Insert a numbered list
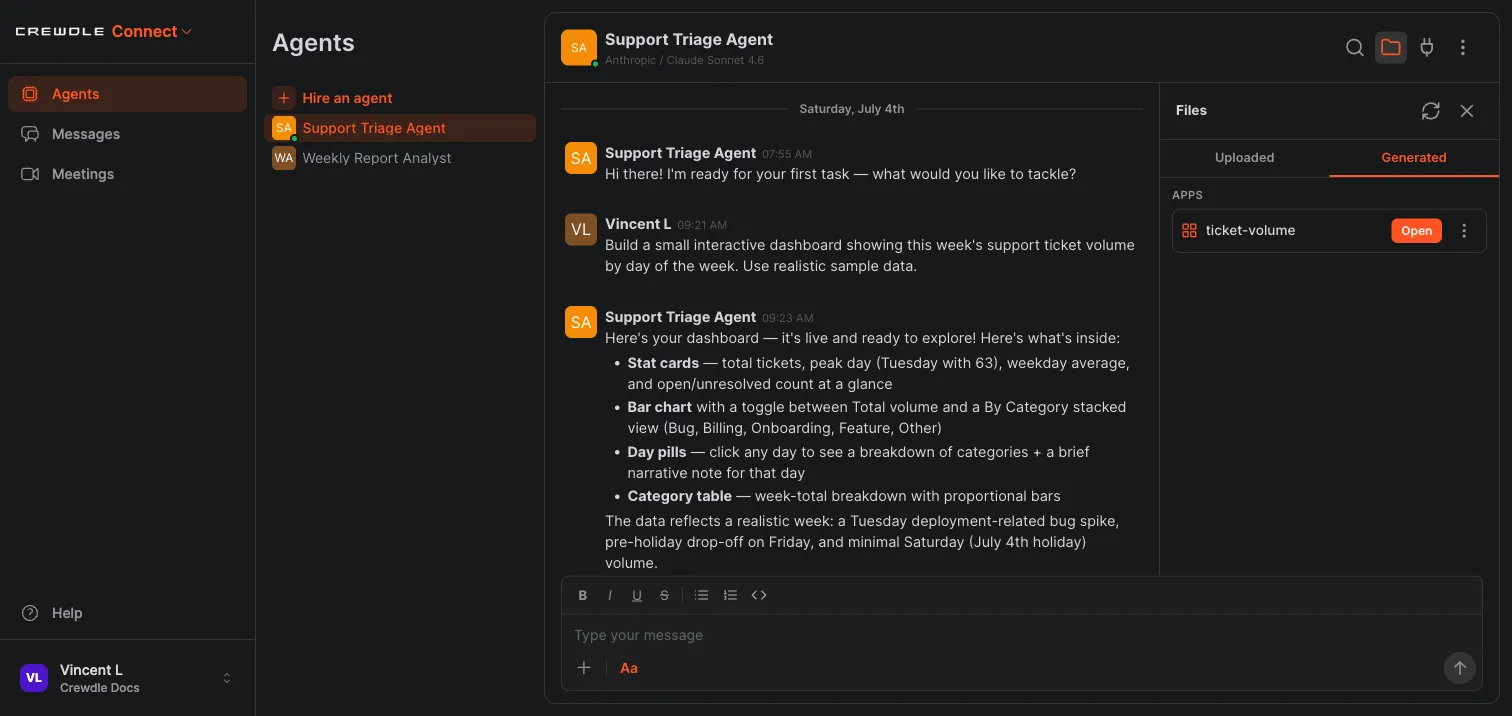Viewport: 1512px width, 716px height. 730,595
